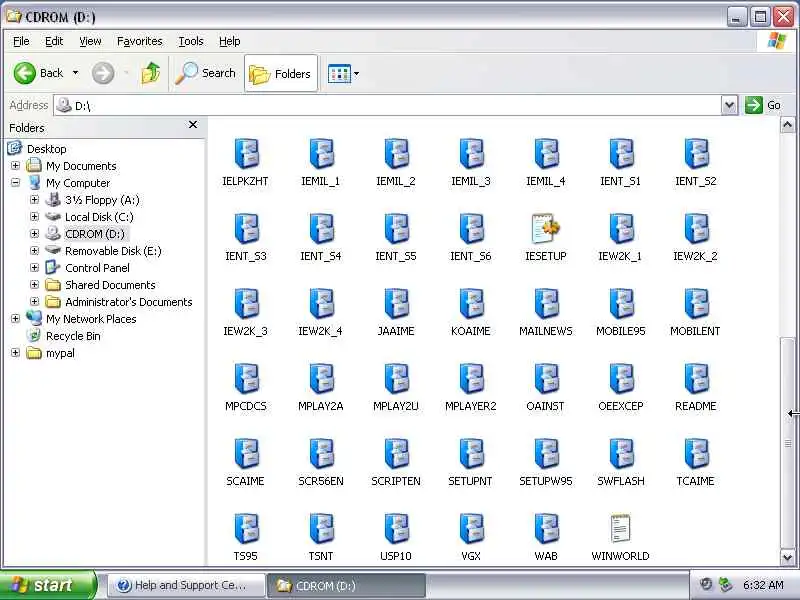Expand the Control Panel node
800x600 pixels.
tap(34, 268)
